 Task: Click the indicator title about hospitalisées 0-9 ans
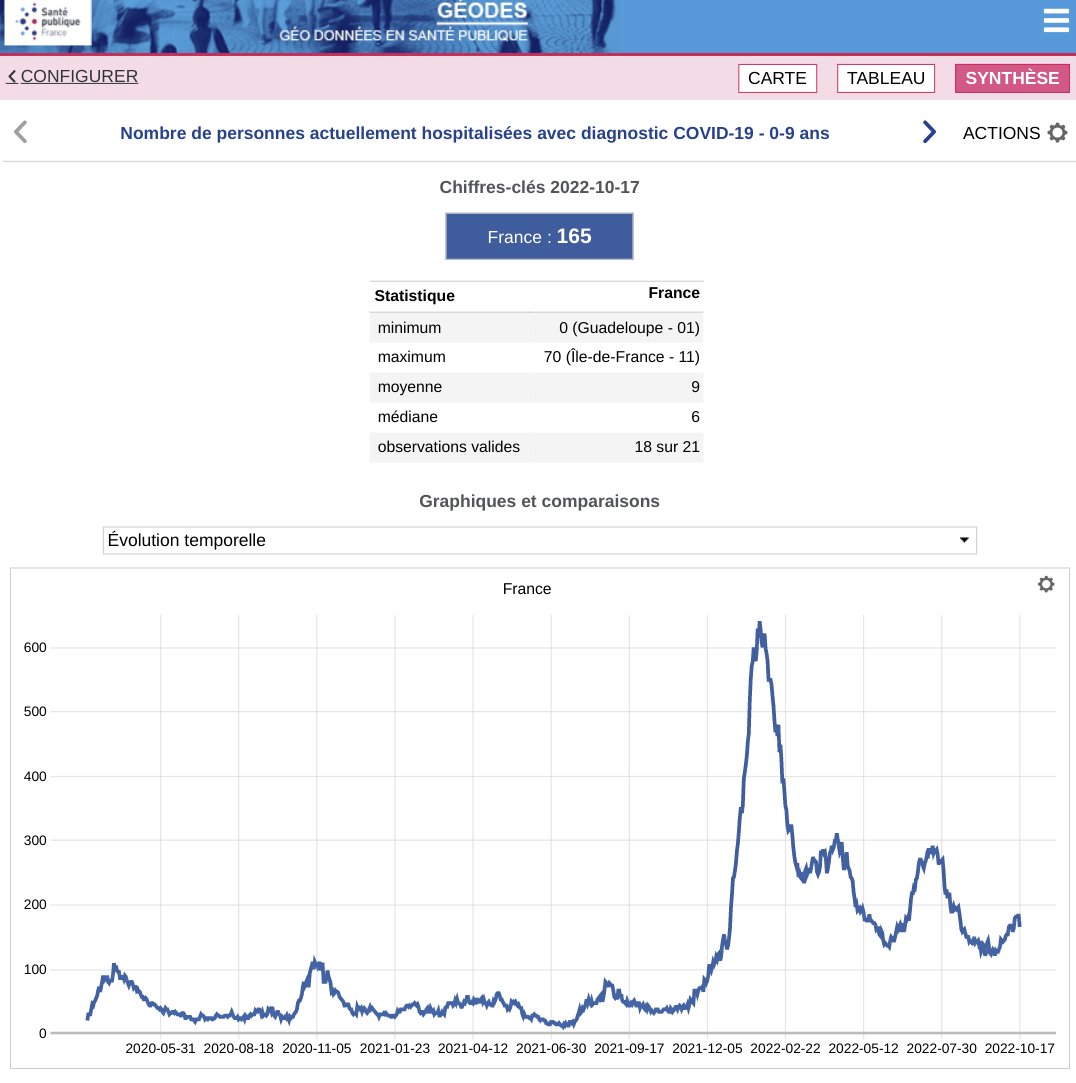pos(474,133)
